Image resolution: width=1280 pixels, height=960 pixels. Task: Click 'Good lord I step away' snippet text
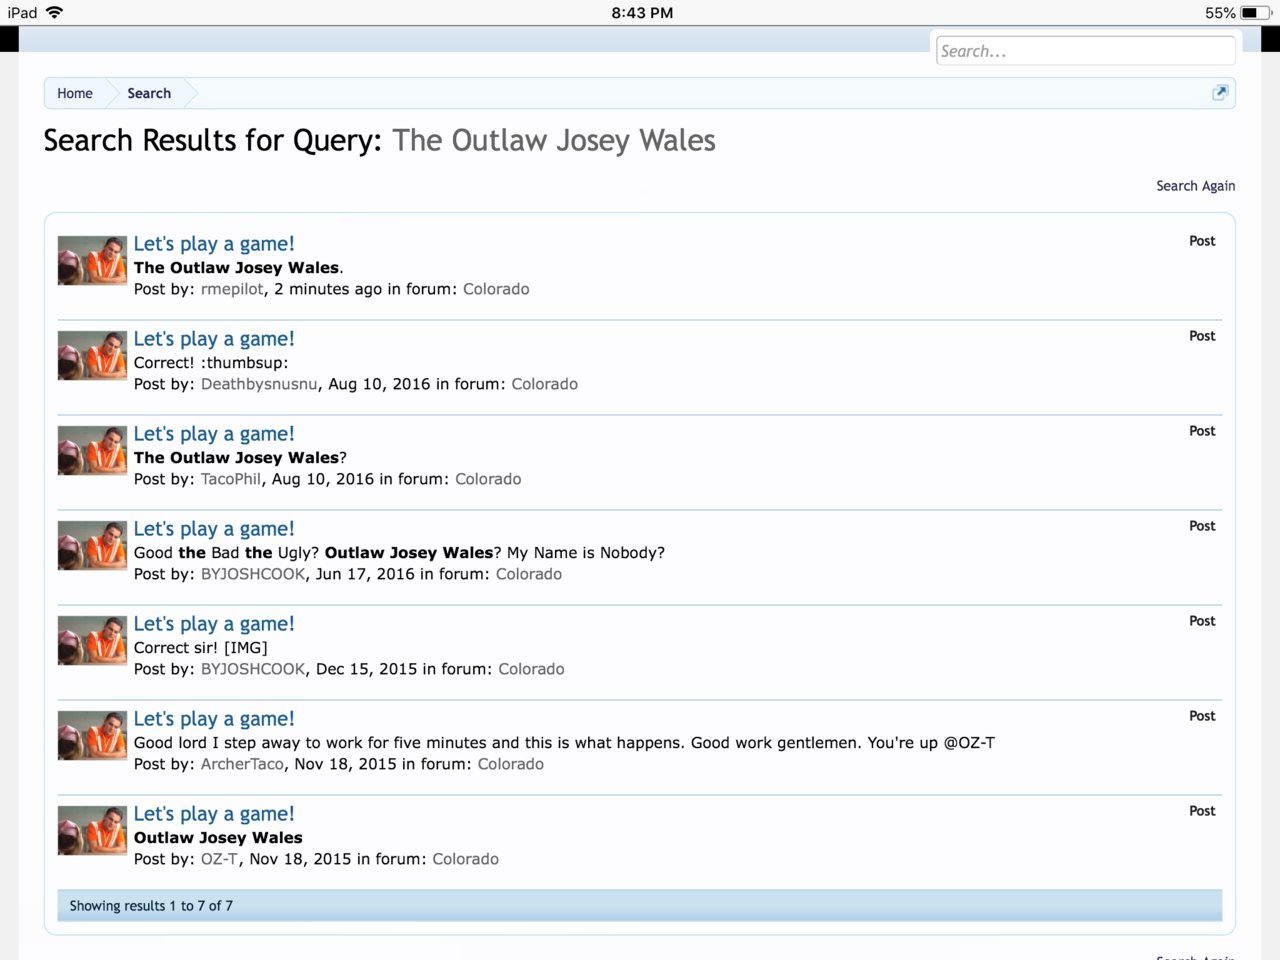pyautogui.click(x=564, y=743)
